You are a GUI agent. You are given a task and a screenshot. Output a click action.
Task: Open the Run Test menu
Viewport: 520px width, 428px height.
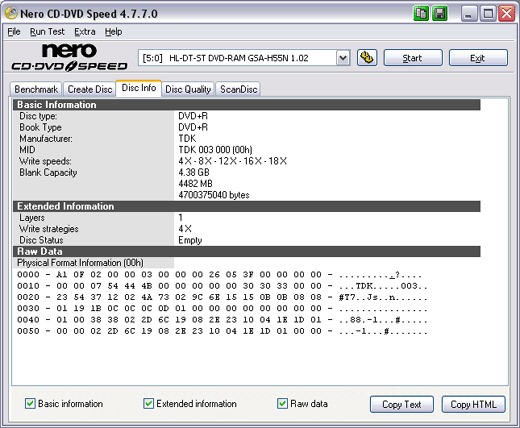click(x=47, y=32)
